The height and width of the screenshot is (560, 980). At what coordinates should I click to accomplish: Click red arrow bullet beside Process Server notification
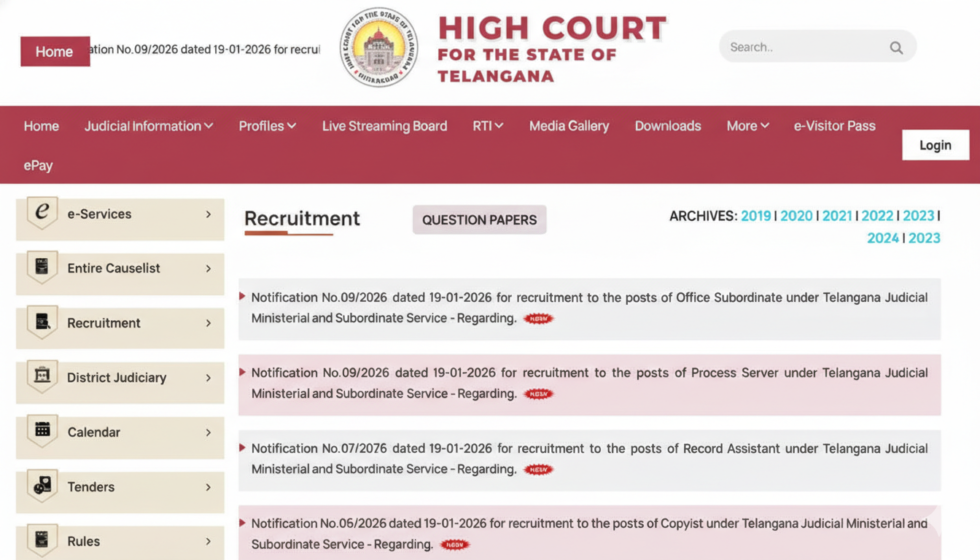(242, 372)
